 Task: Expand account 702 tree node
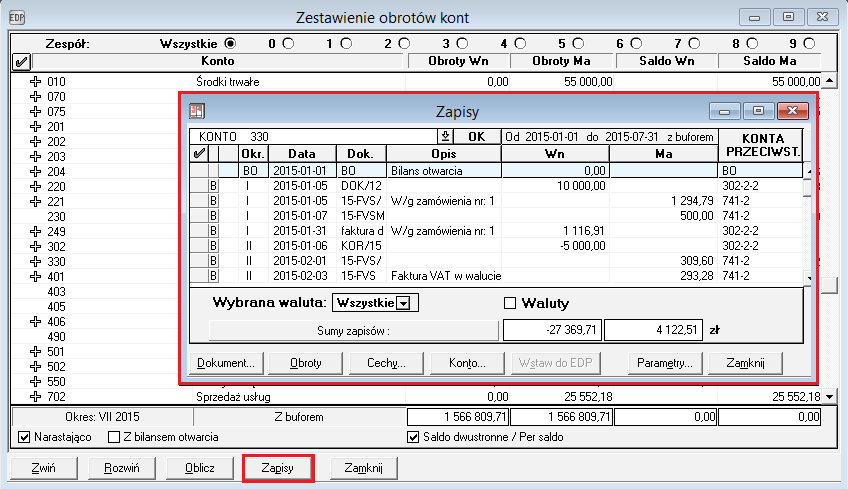(x=36, y=397)
